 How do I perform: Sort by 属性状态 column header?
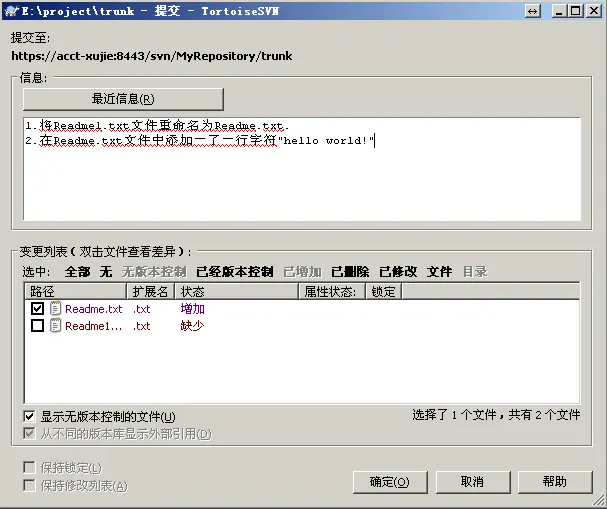click(x=332, y=291)
